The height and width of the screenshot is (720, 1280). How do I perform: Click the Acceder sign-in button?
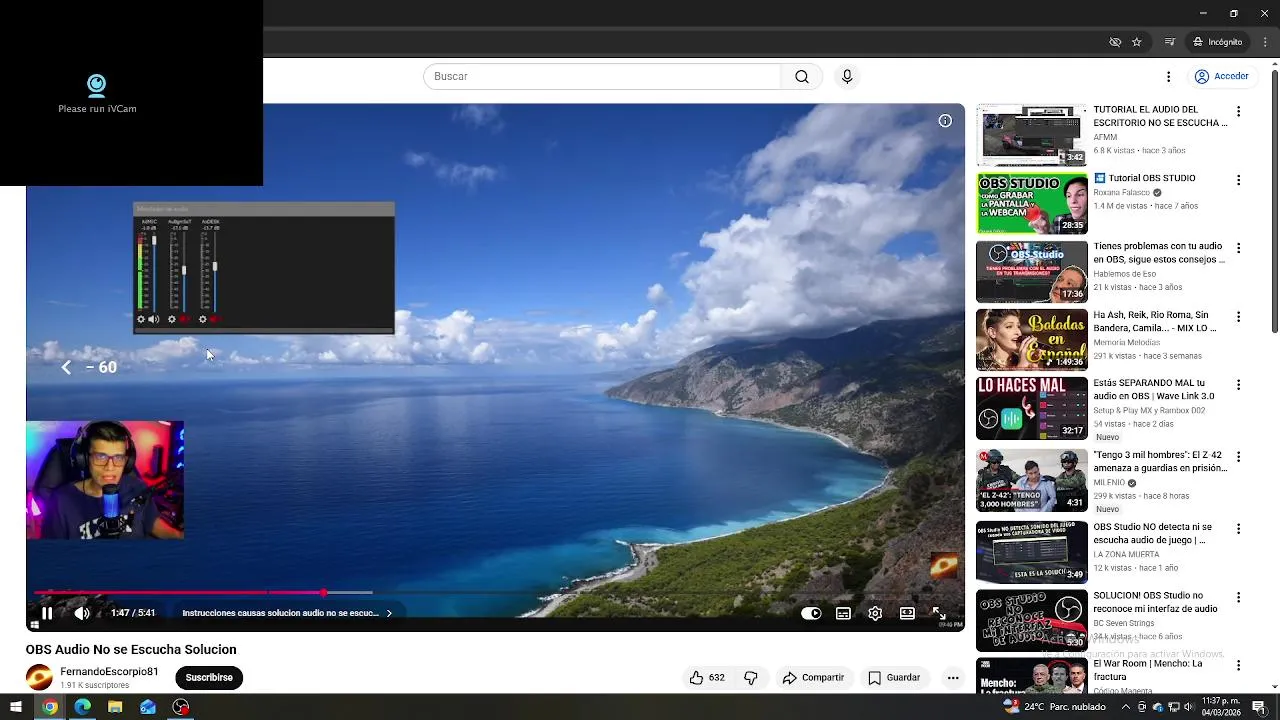(x=1222, y=77)
